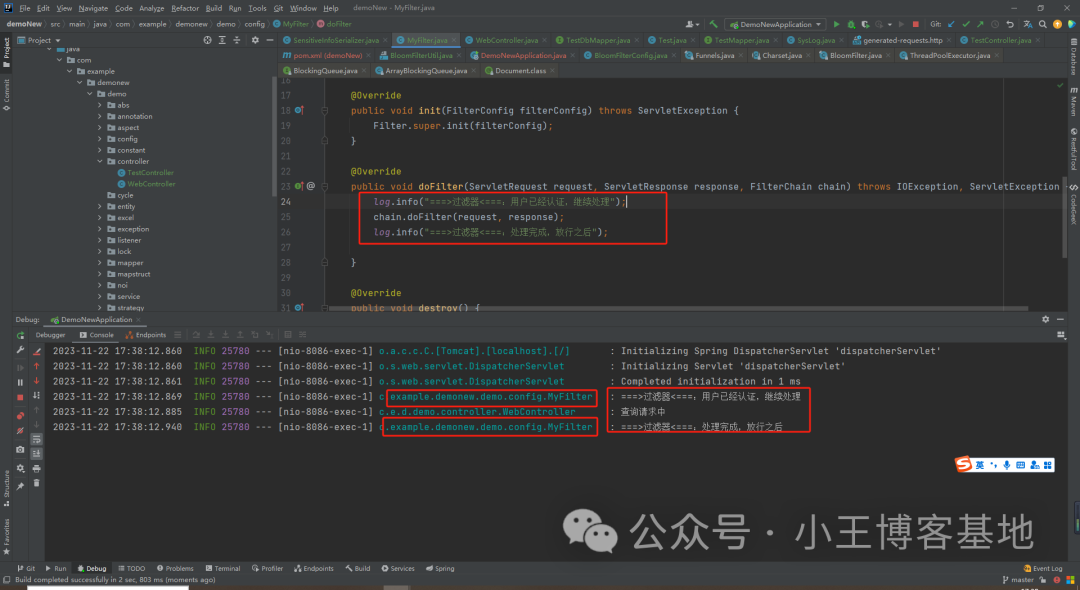Screen dimensions: 1080x590
Task: Open Sogou input method language indicator
Action: coord(979,465)
